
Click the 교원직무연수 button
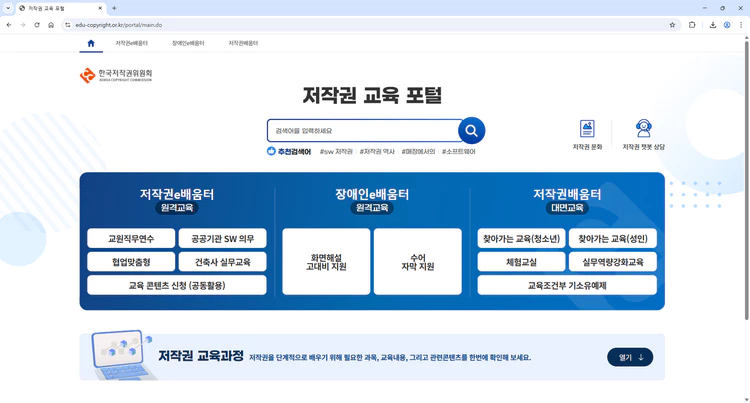tap(131, 239)
